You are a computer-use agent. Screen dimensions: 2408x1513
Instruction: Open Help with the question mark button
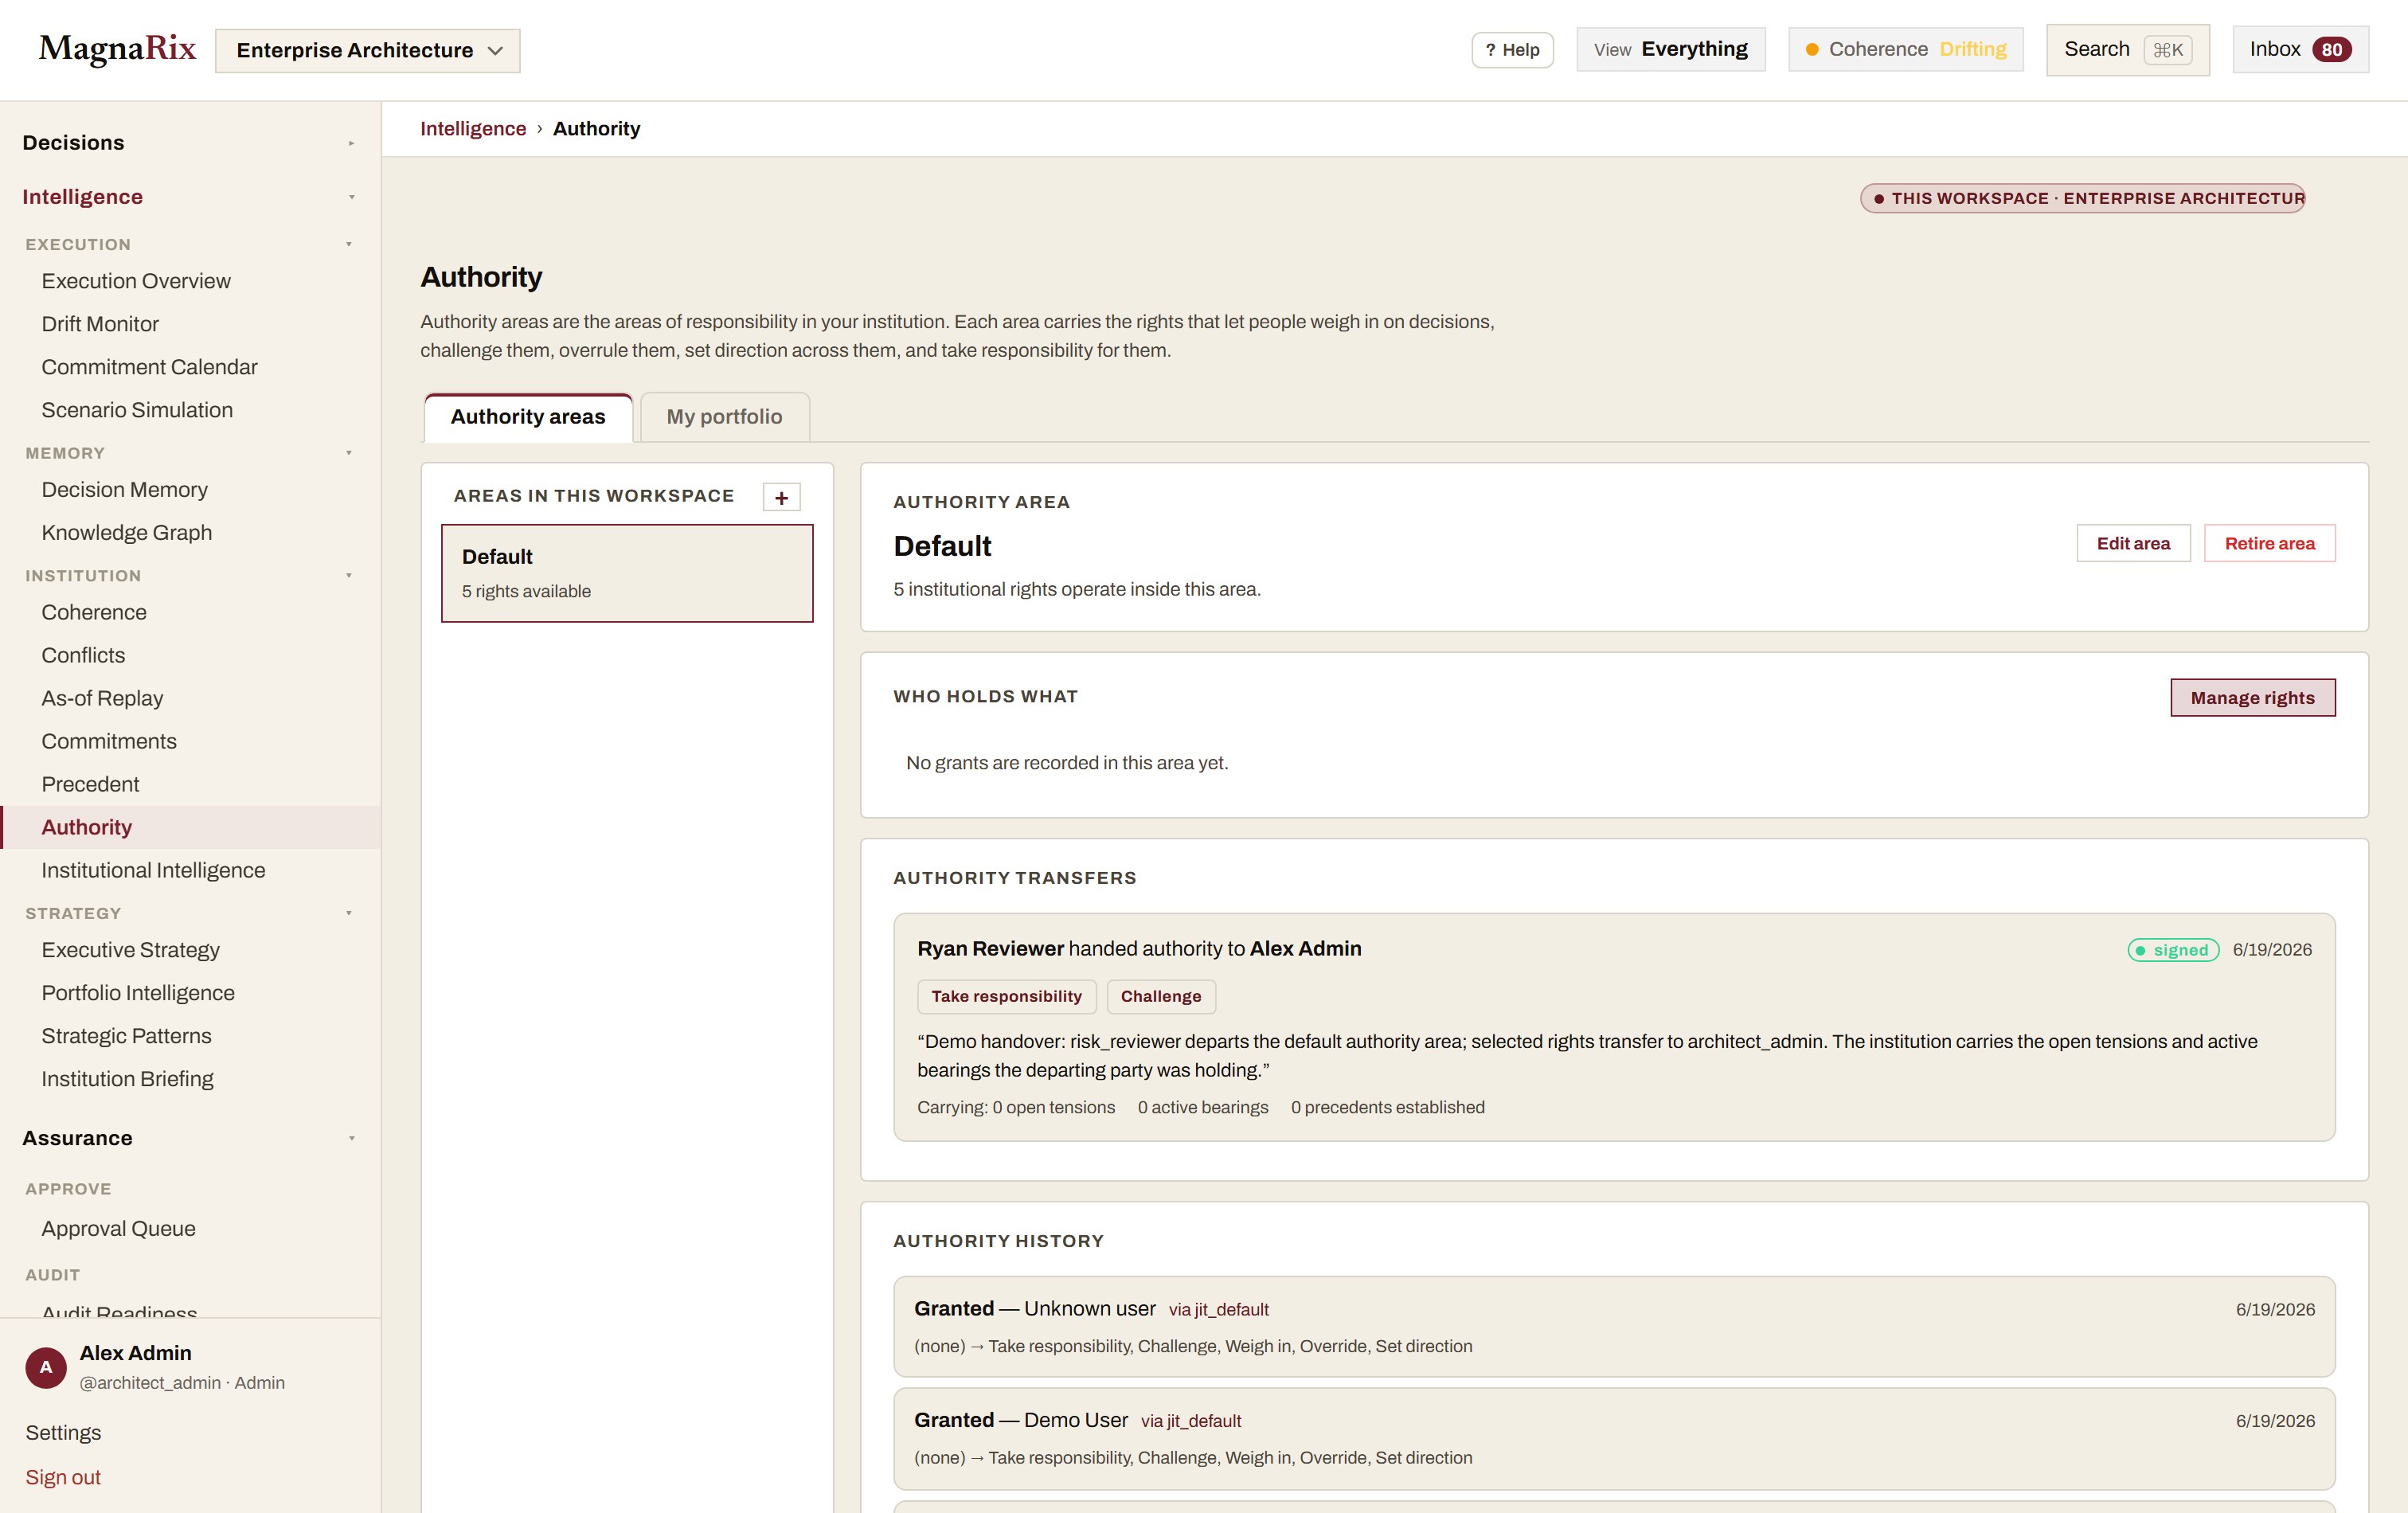click(x=1512, y=50)
